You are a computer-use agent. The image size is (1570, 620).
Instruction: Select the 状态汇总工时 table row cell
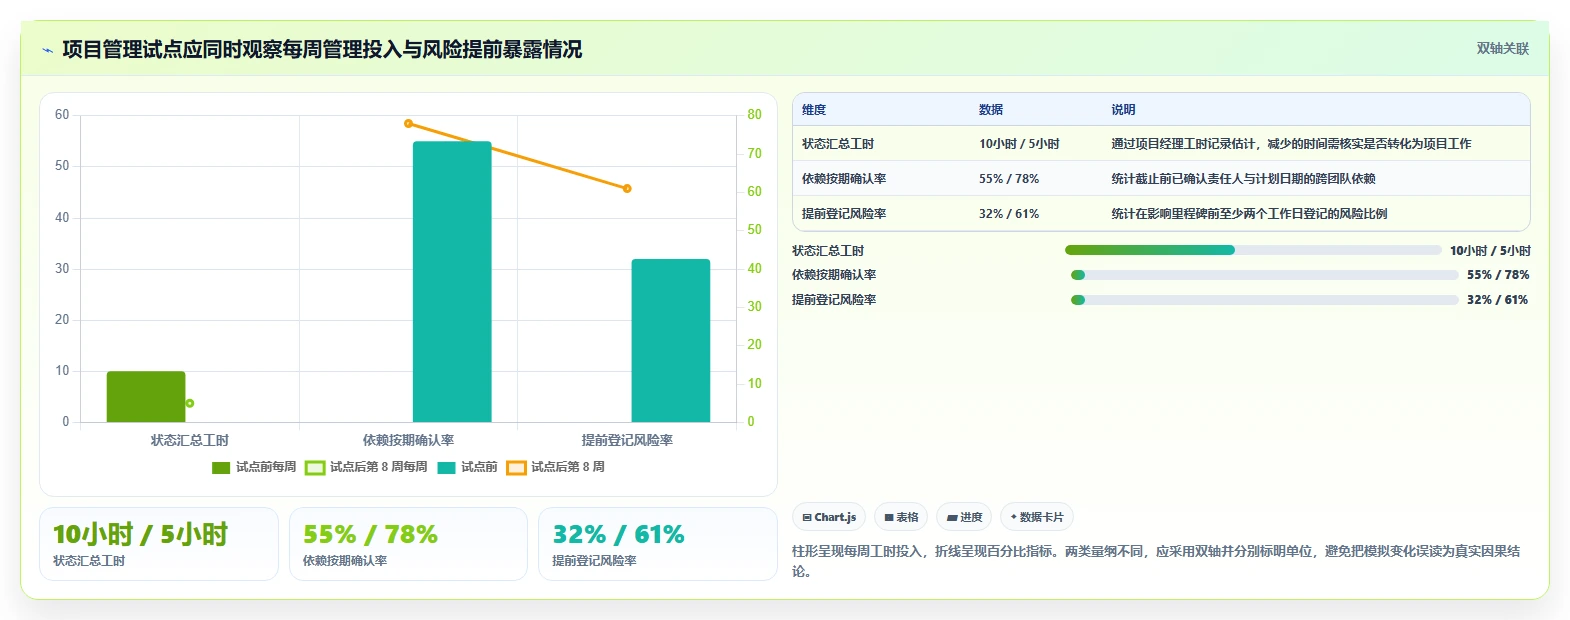click(x=838, y=144)
